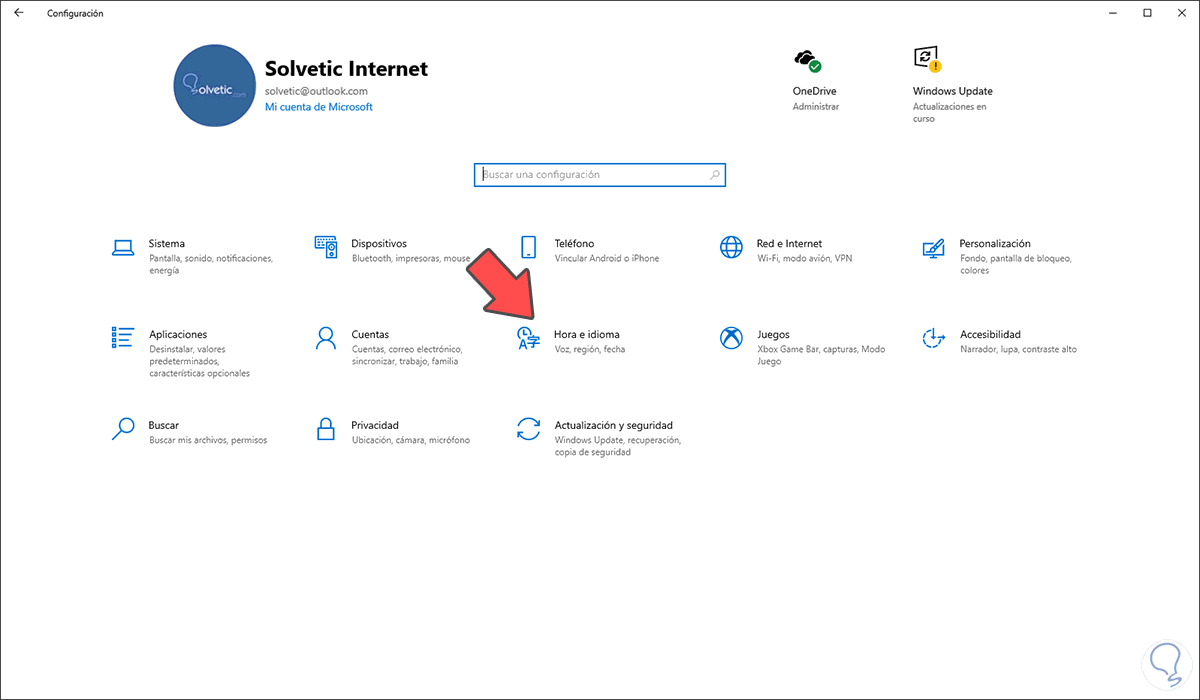
Task: Click the Buscar magnifier category icon
Action: 123,429
